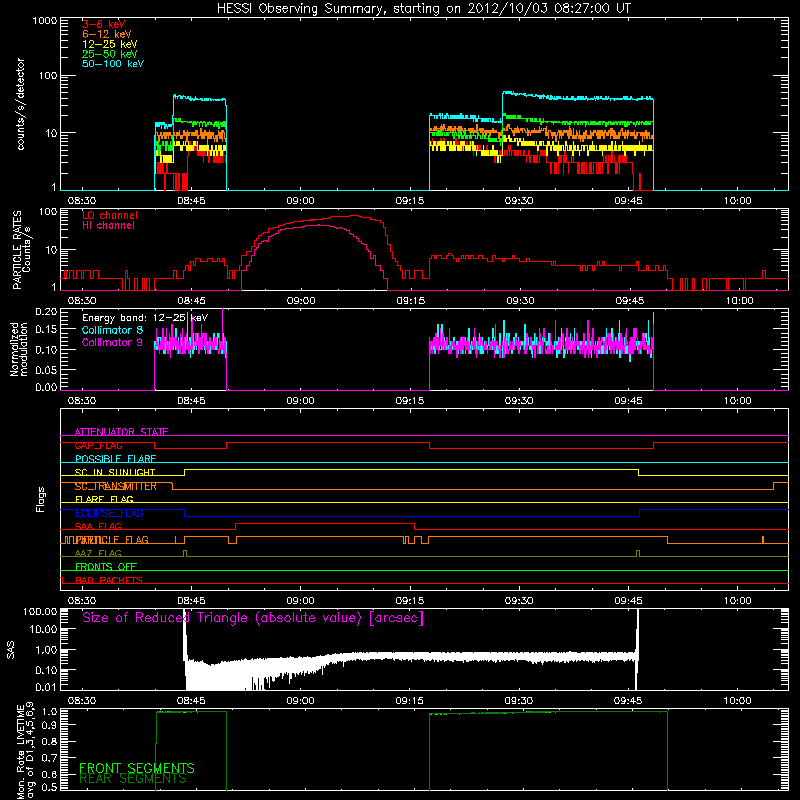This screenshot has width=800, height=800.
Task: Click the yellow 12-25 keV legend entry
Action: pos(110,44)
